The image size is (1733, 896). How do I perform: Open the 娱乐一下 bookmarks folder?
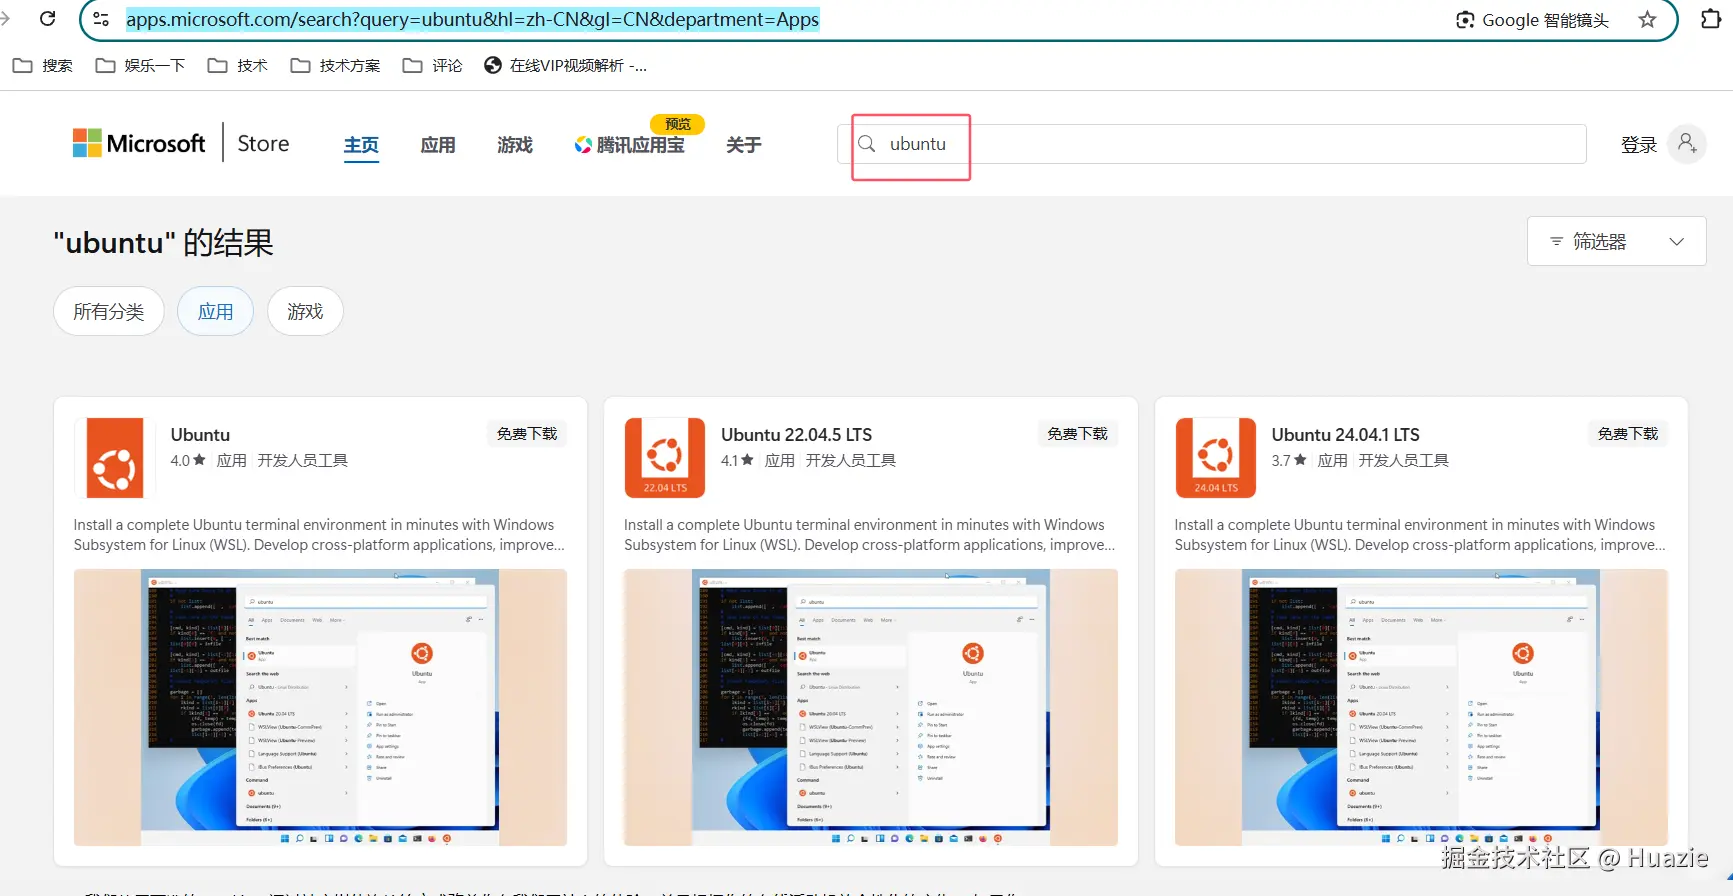140,65
